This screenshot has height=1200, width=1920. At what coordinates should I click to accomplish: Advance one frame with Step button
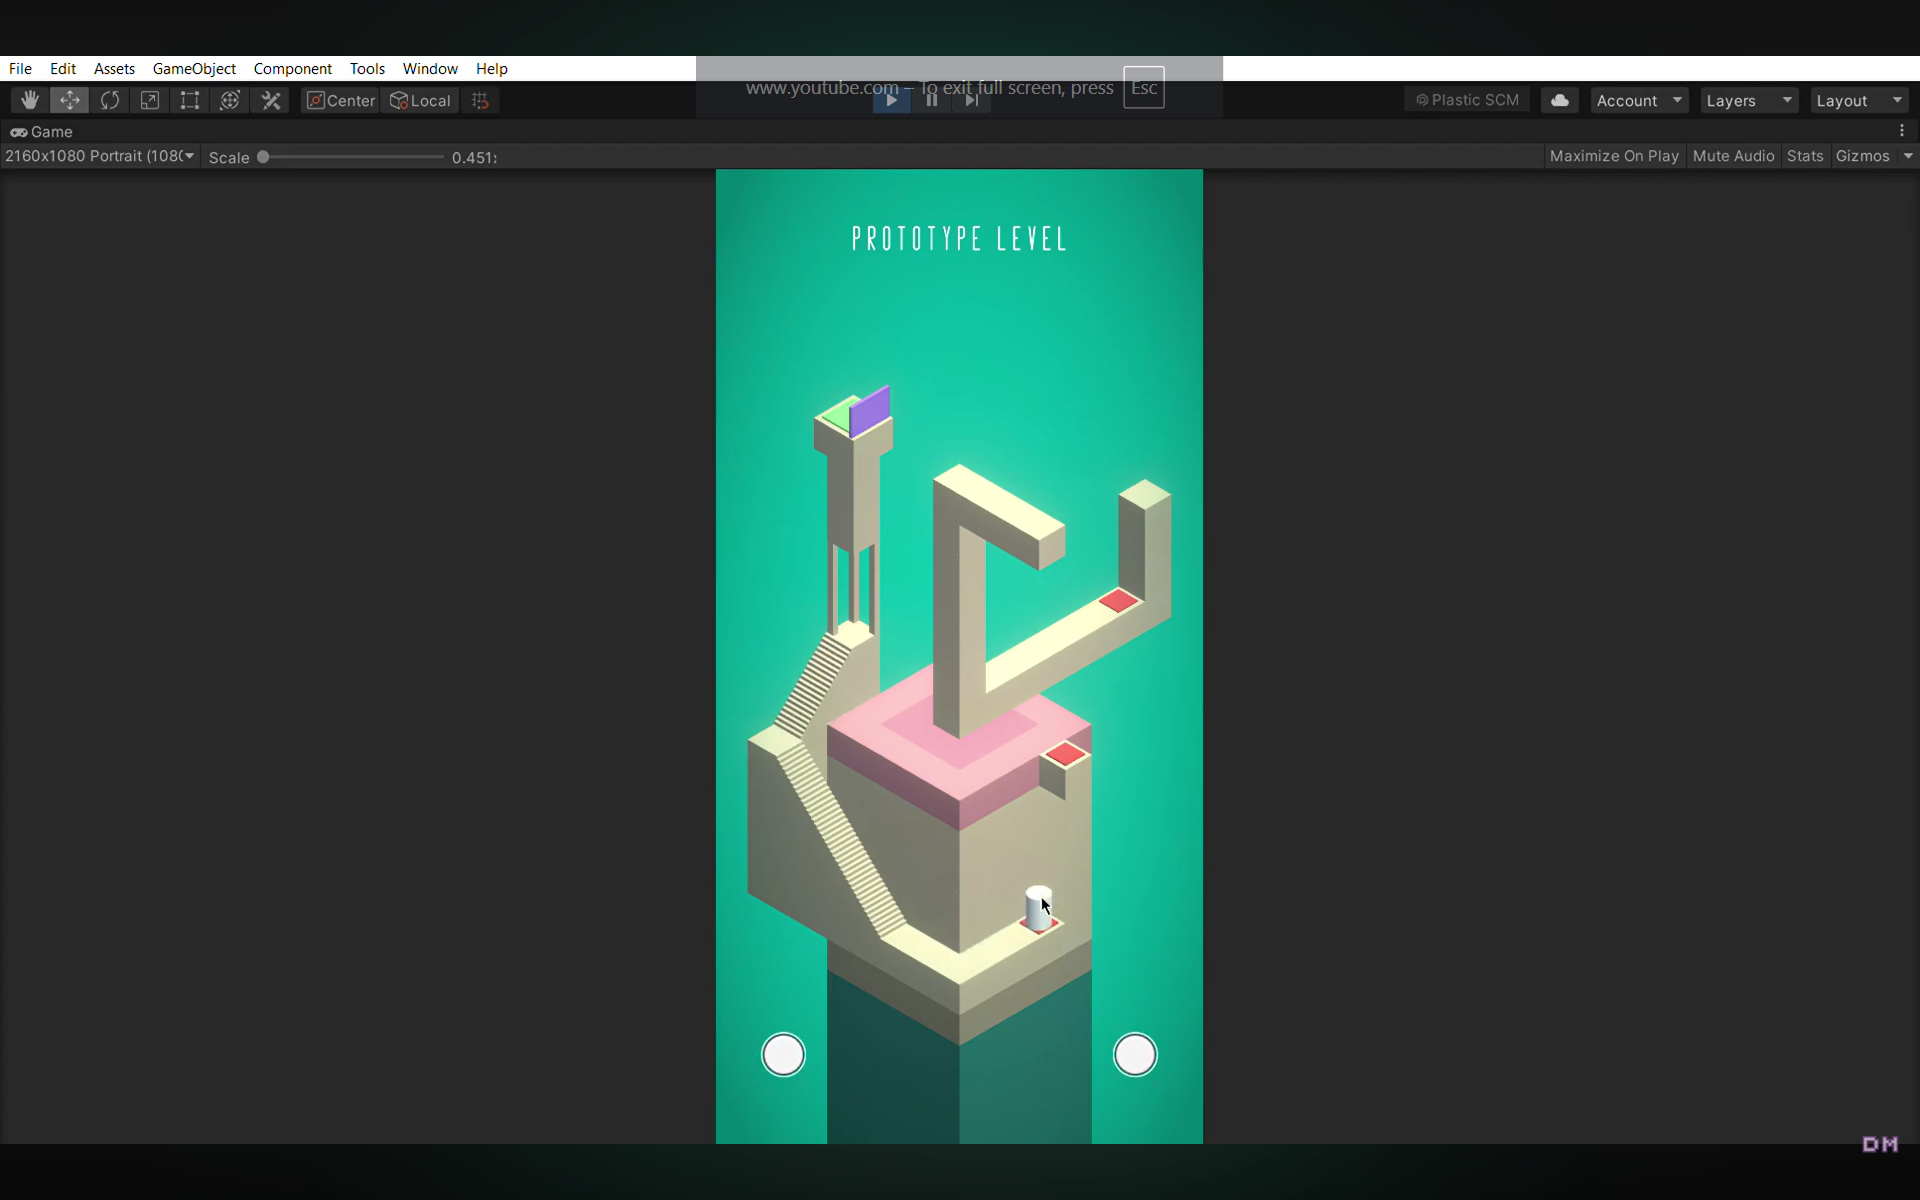tap(971, 100)
